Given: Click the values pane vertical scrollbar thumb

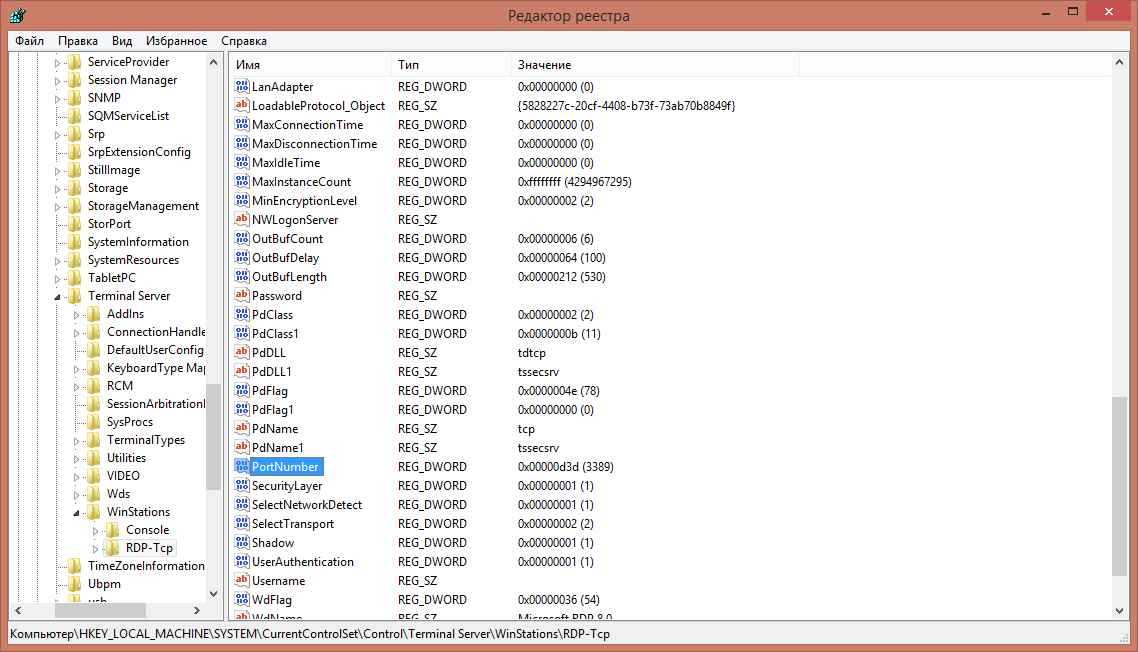Looking at the screenshot, I should [1119, 486].
